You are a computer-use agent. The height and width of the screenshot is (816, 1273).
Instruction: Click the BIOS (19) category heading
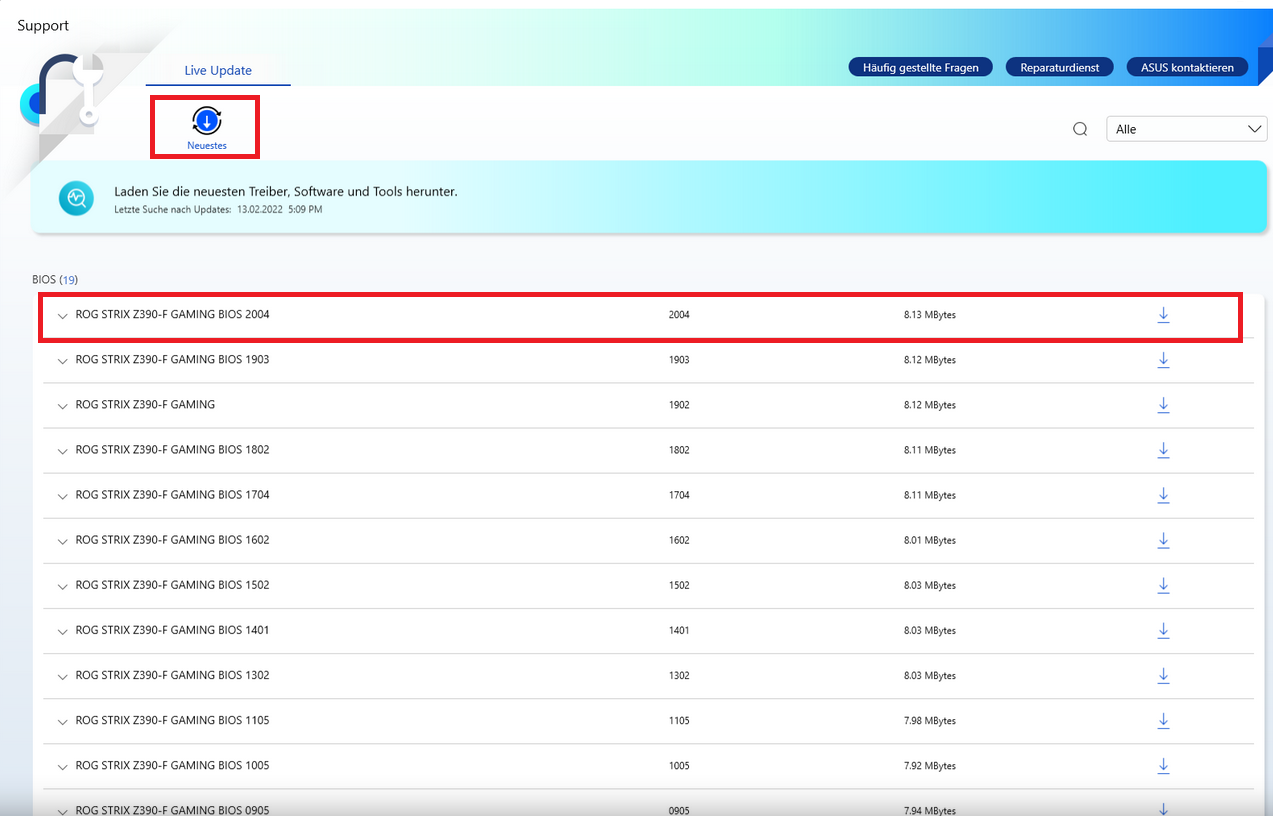pos(55,280)
